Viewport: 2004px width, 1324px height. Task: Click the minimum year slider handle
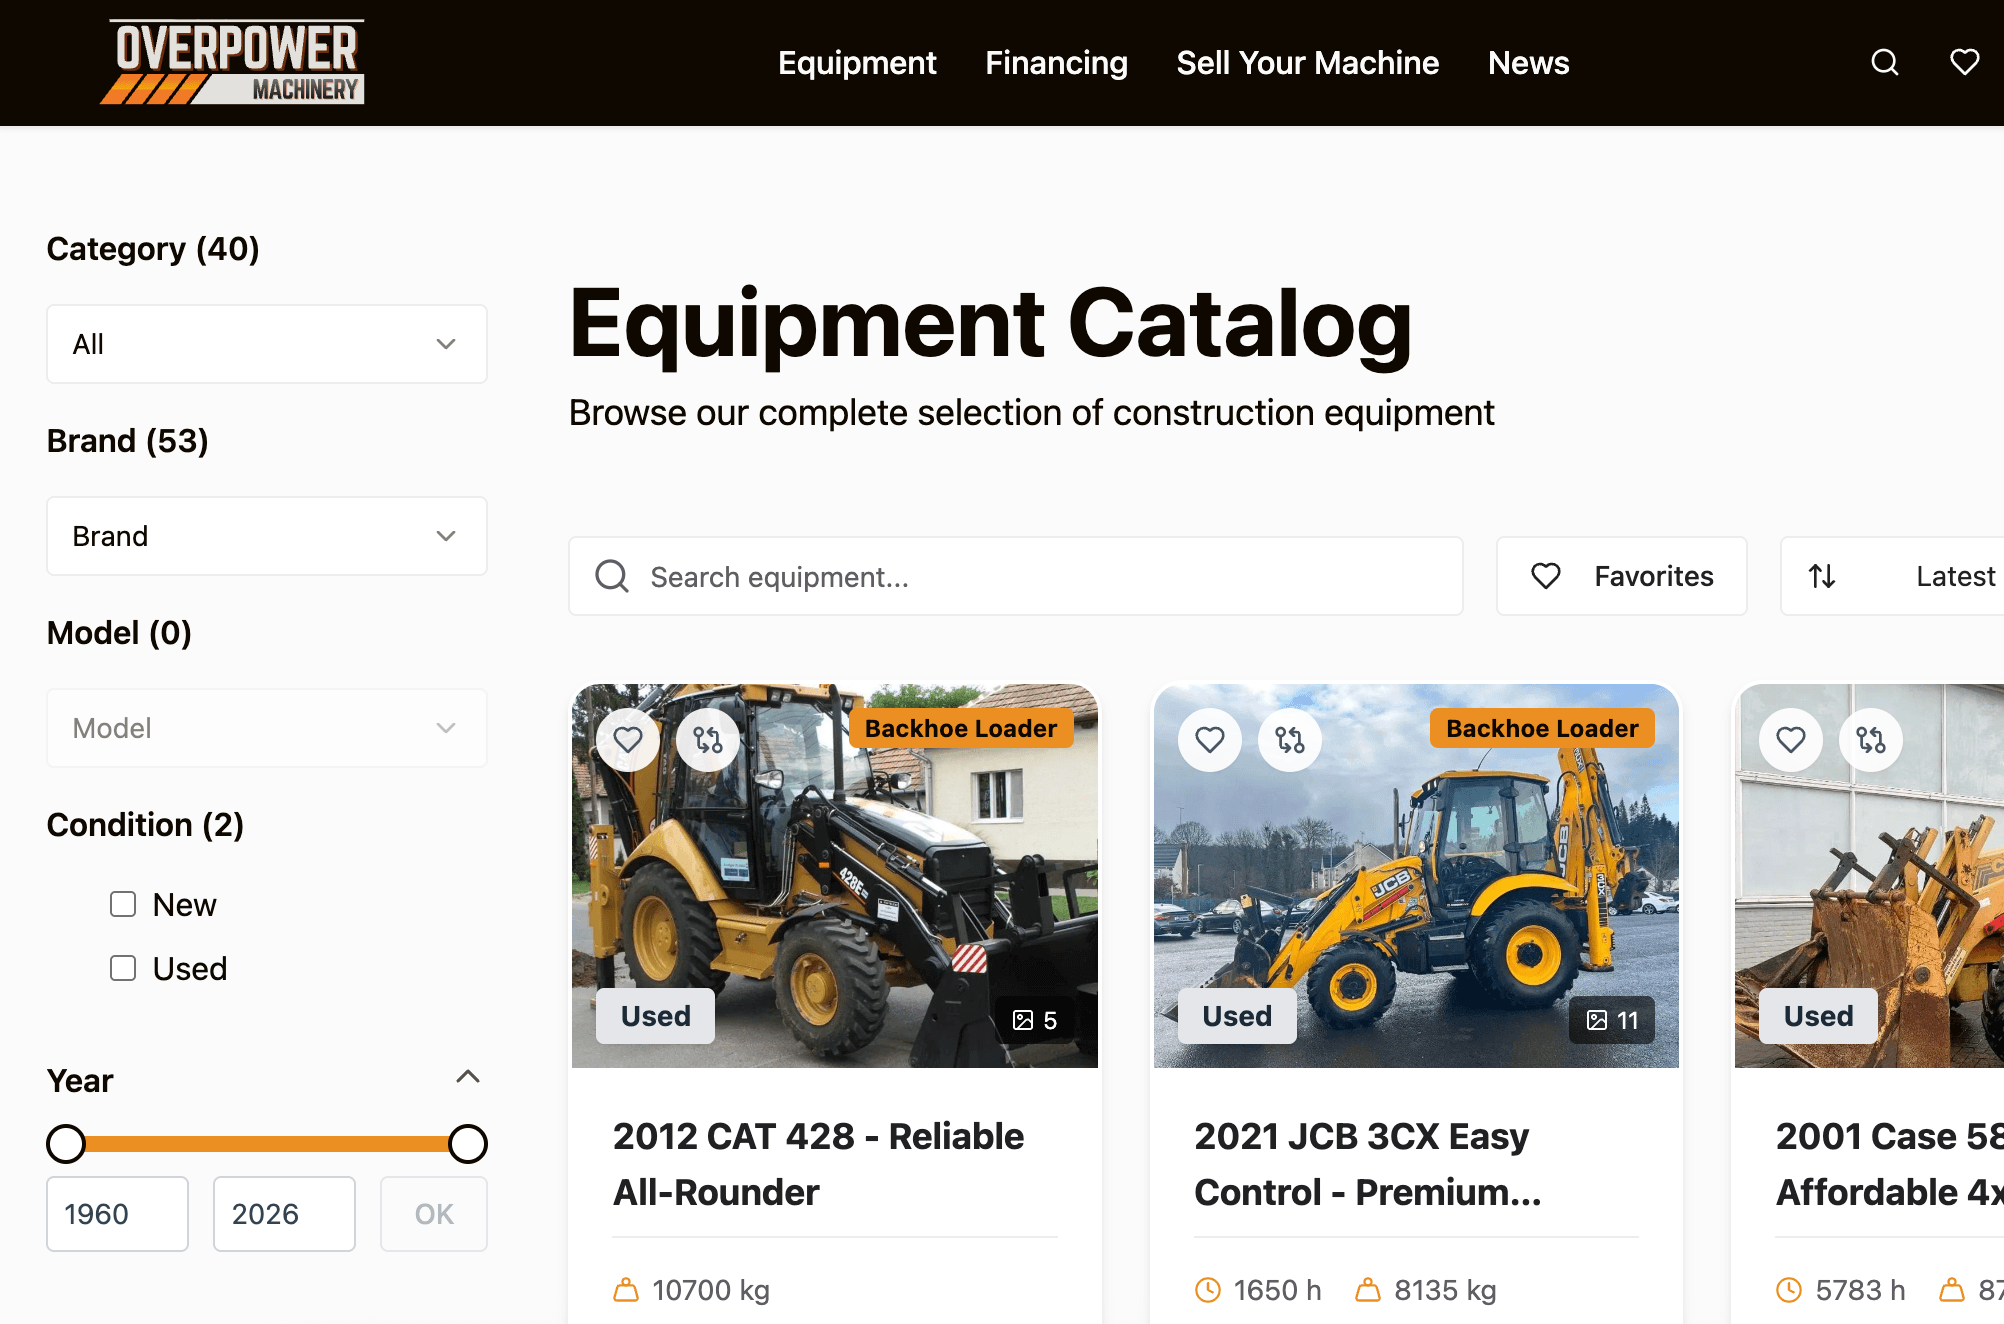(x=66, y=1143)
